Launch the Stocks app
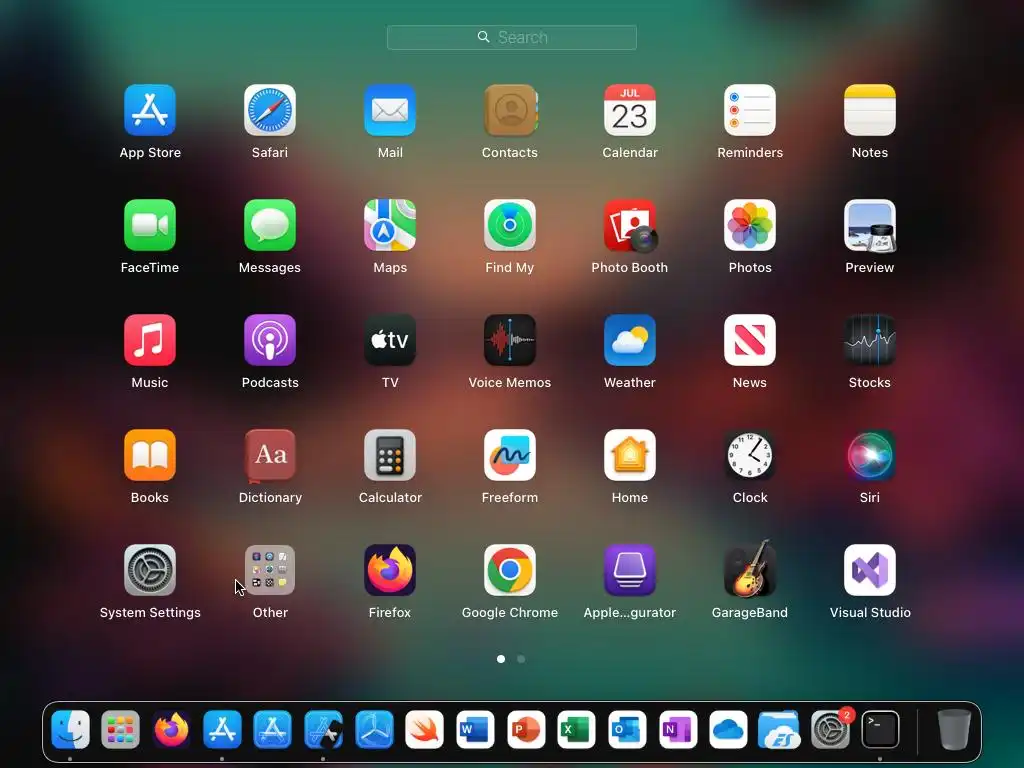Screen dimensions: 1024x768 (870, 340)
